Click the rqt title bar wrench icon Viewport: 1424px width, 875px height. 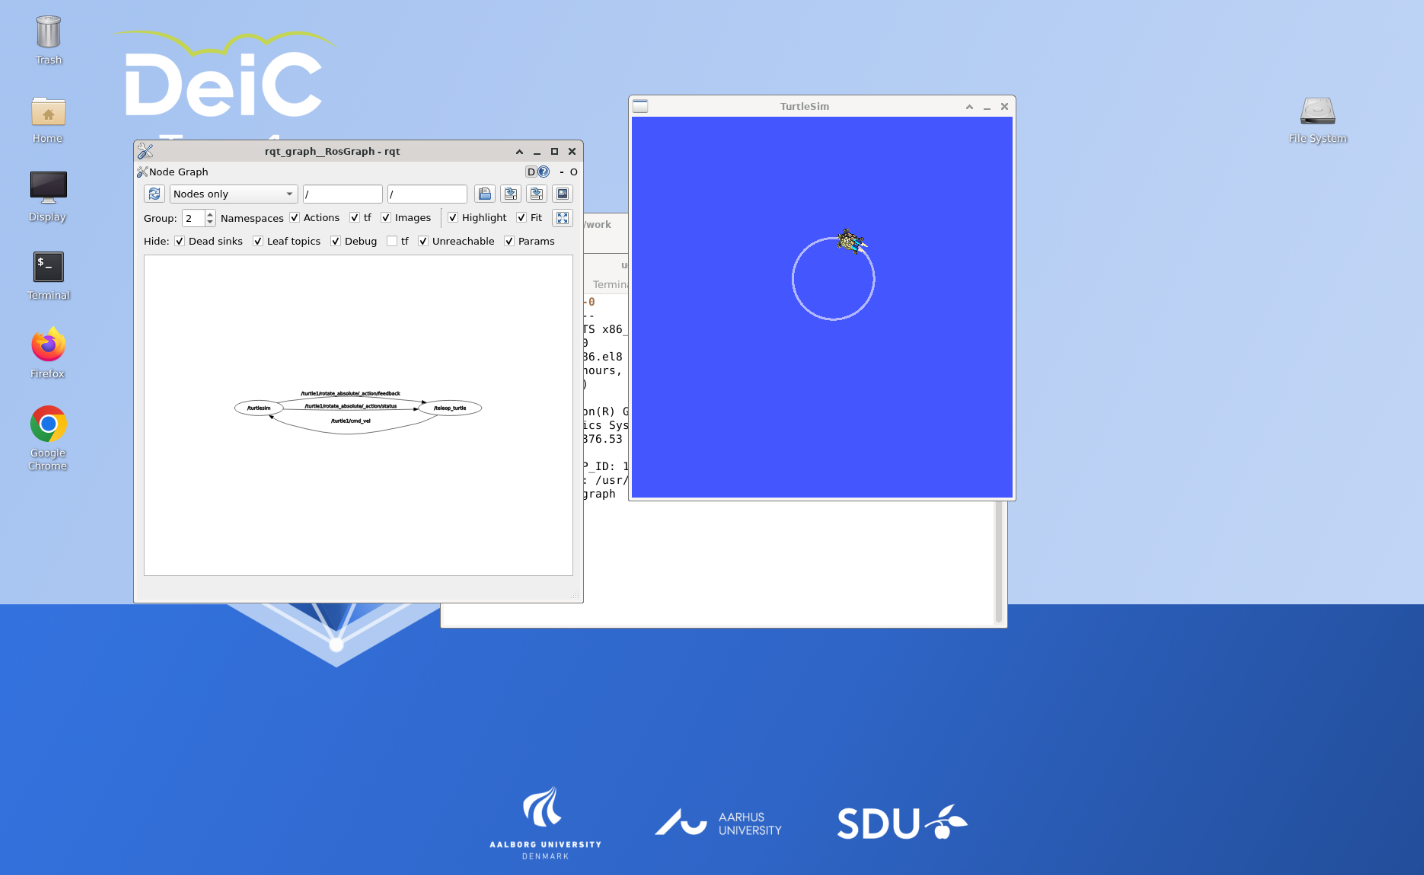point(145,151)
